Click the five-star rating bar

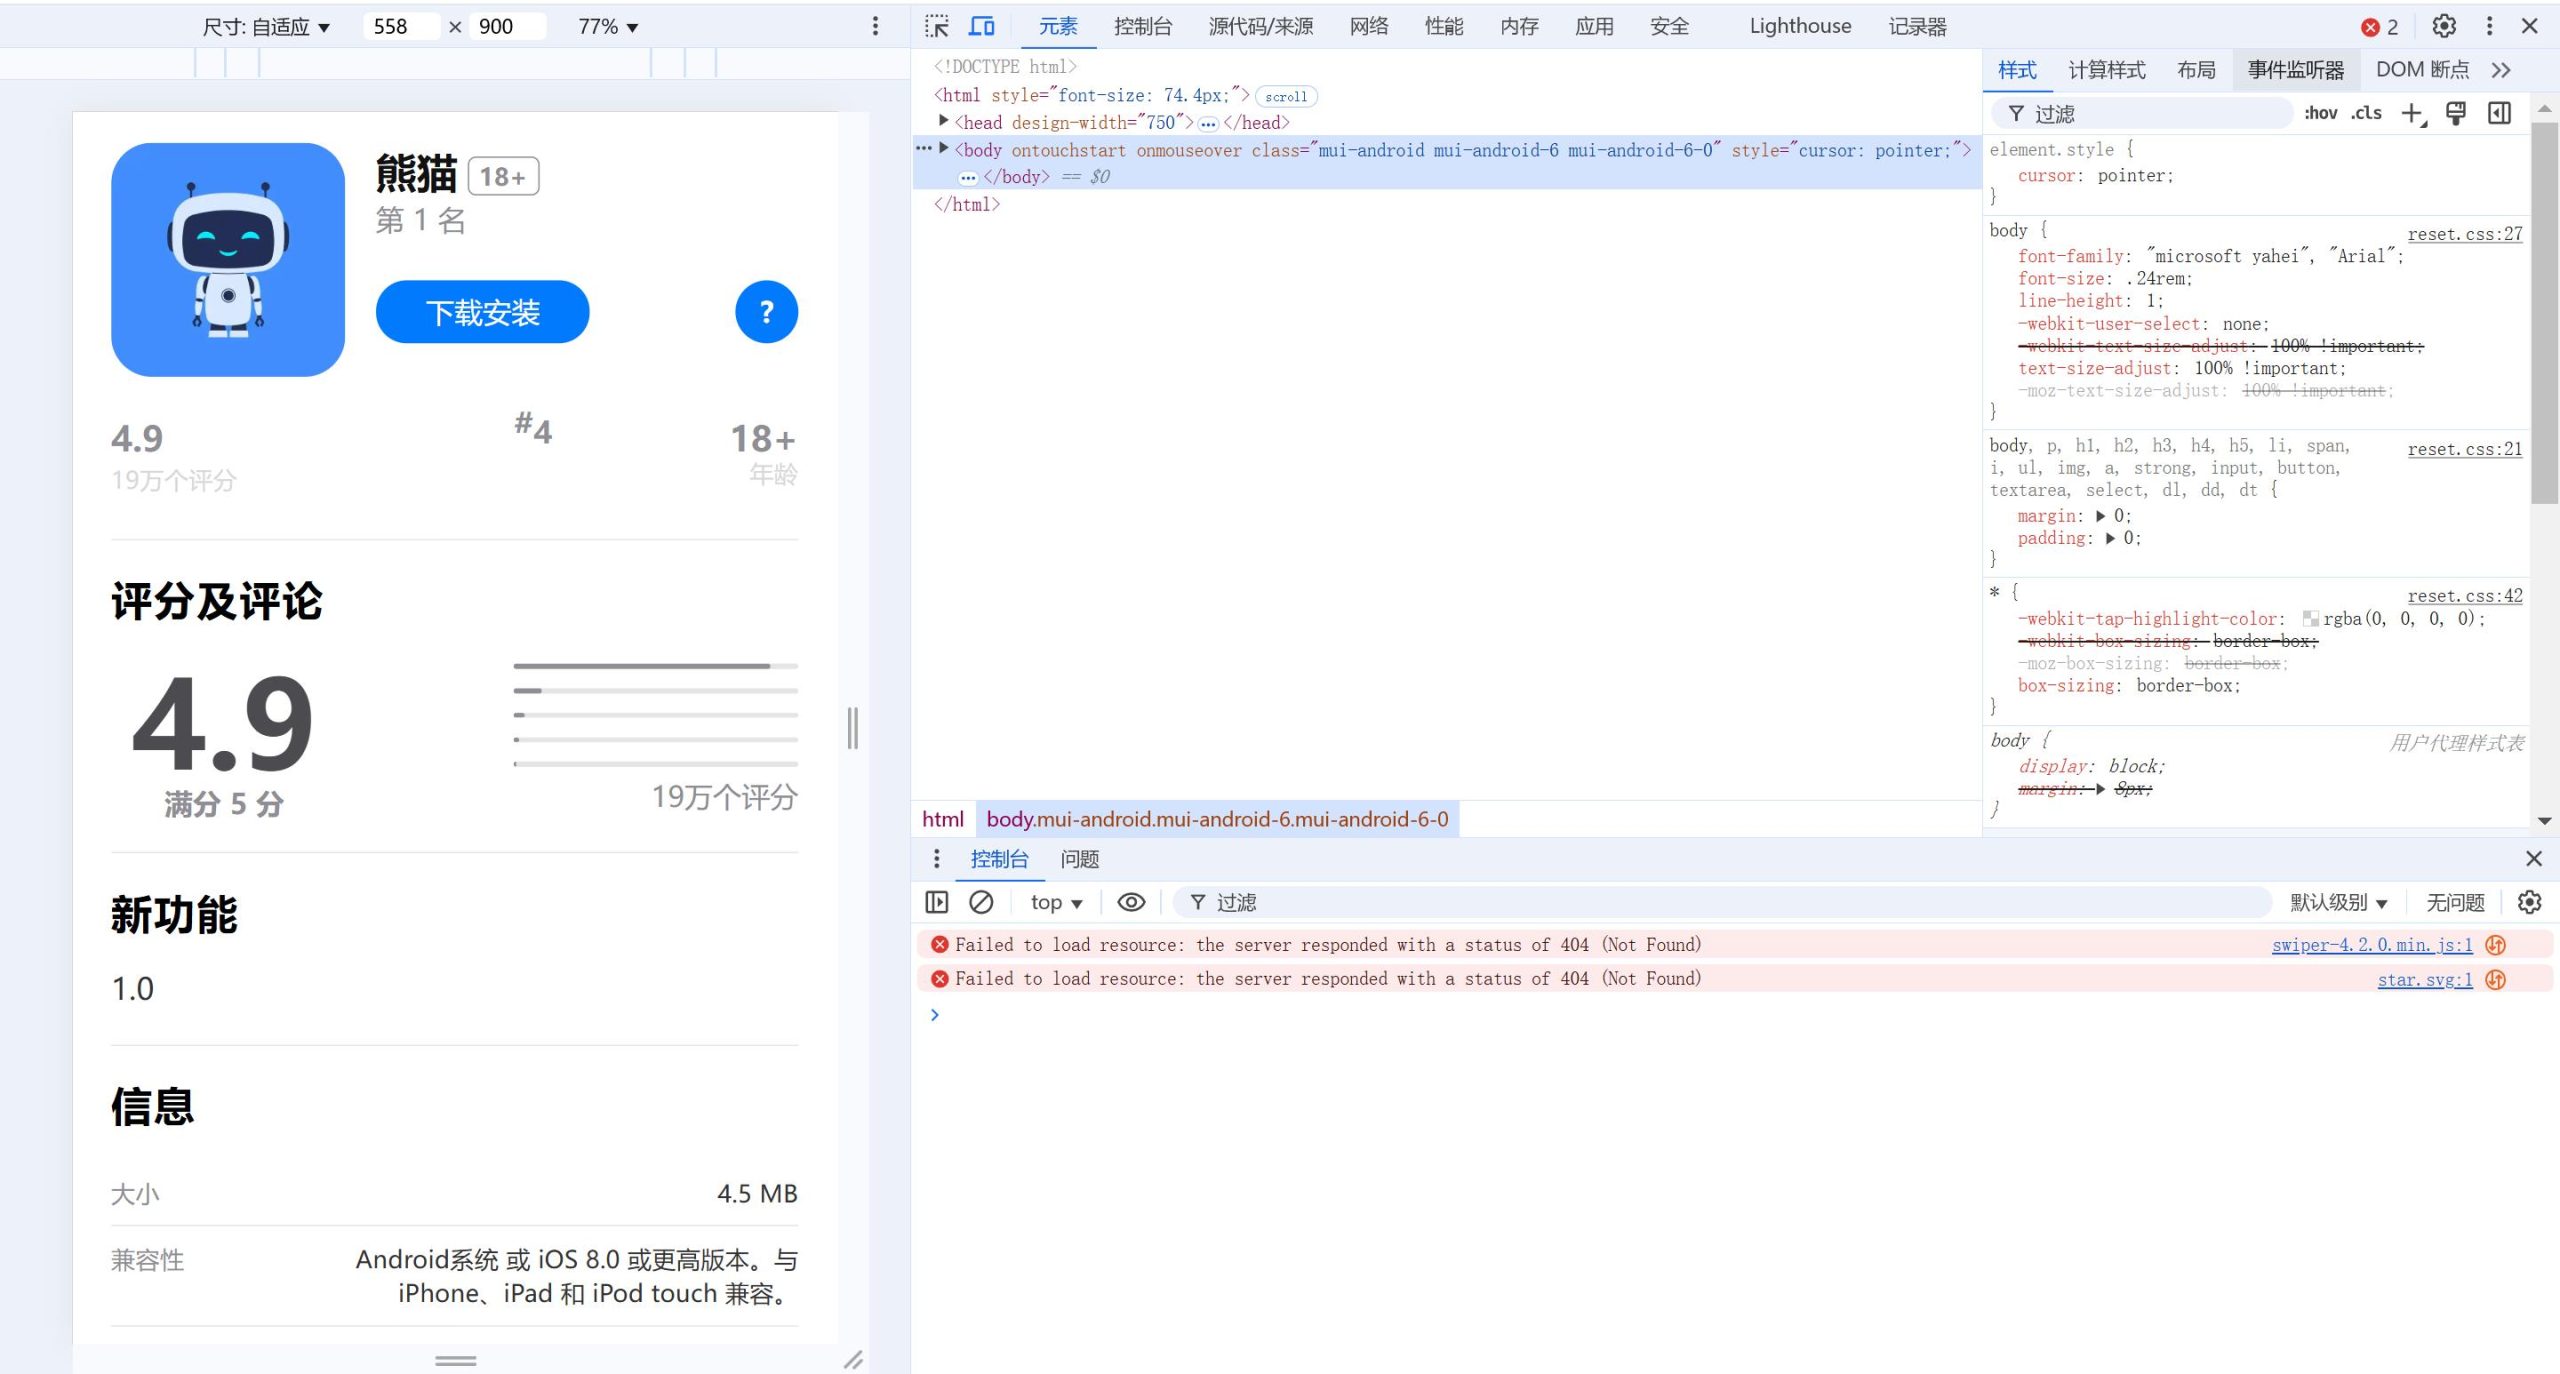coord(656,666)
